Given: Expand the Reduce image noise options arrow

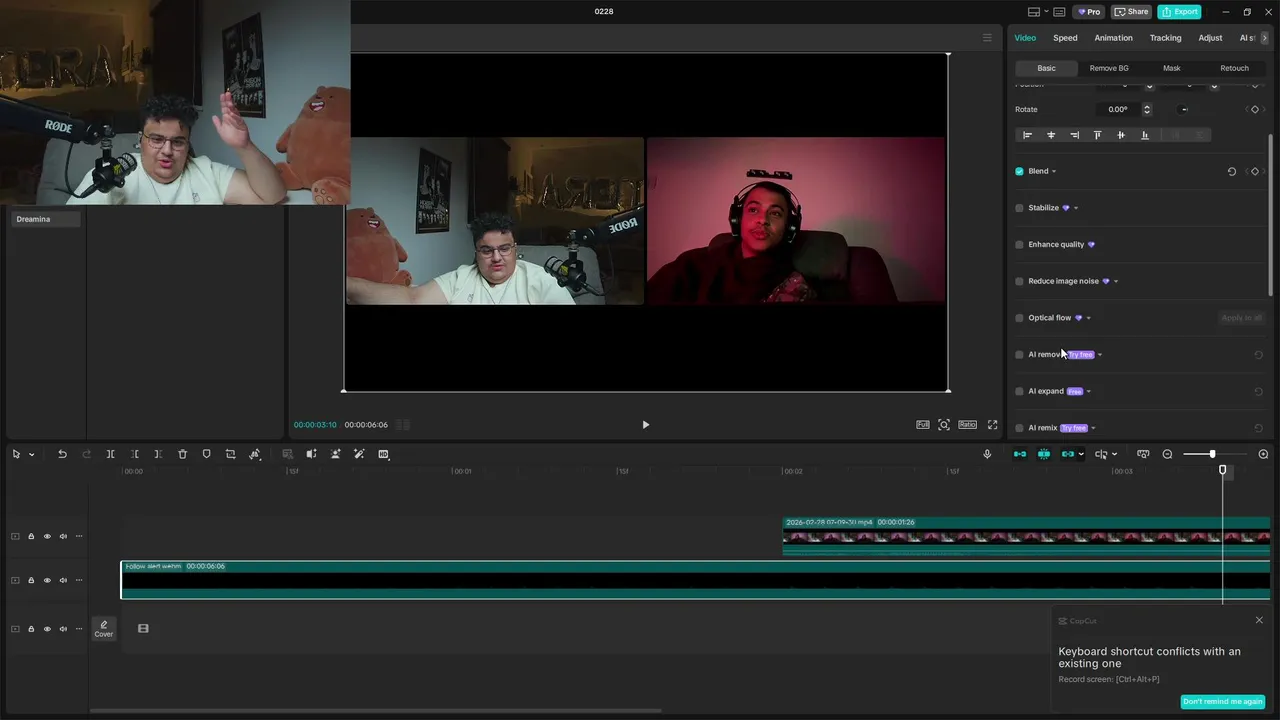Looking at the screenshot, I should point(1116,282).
